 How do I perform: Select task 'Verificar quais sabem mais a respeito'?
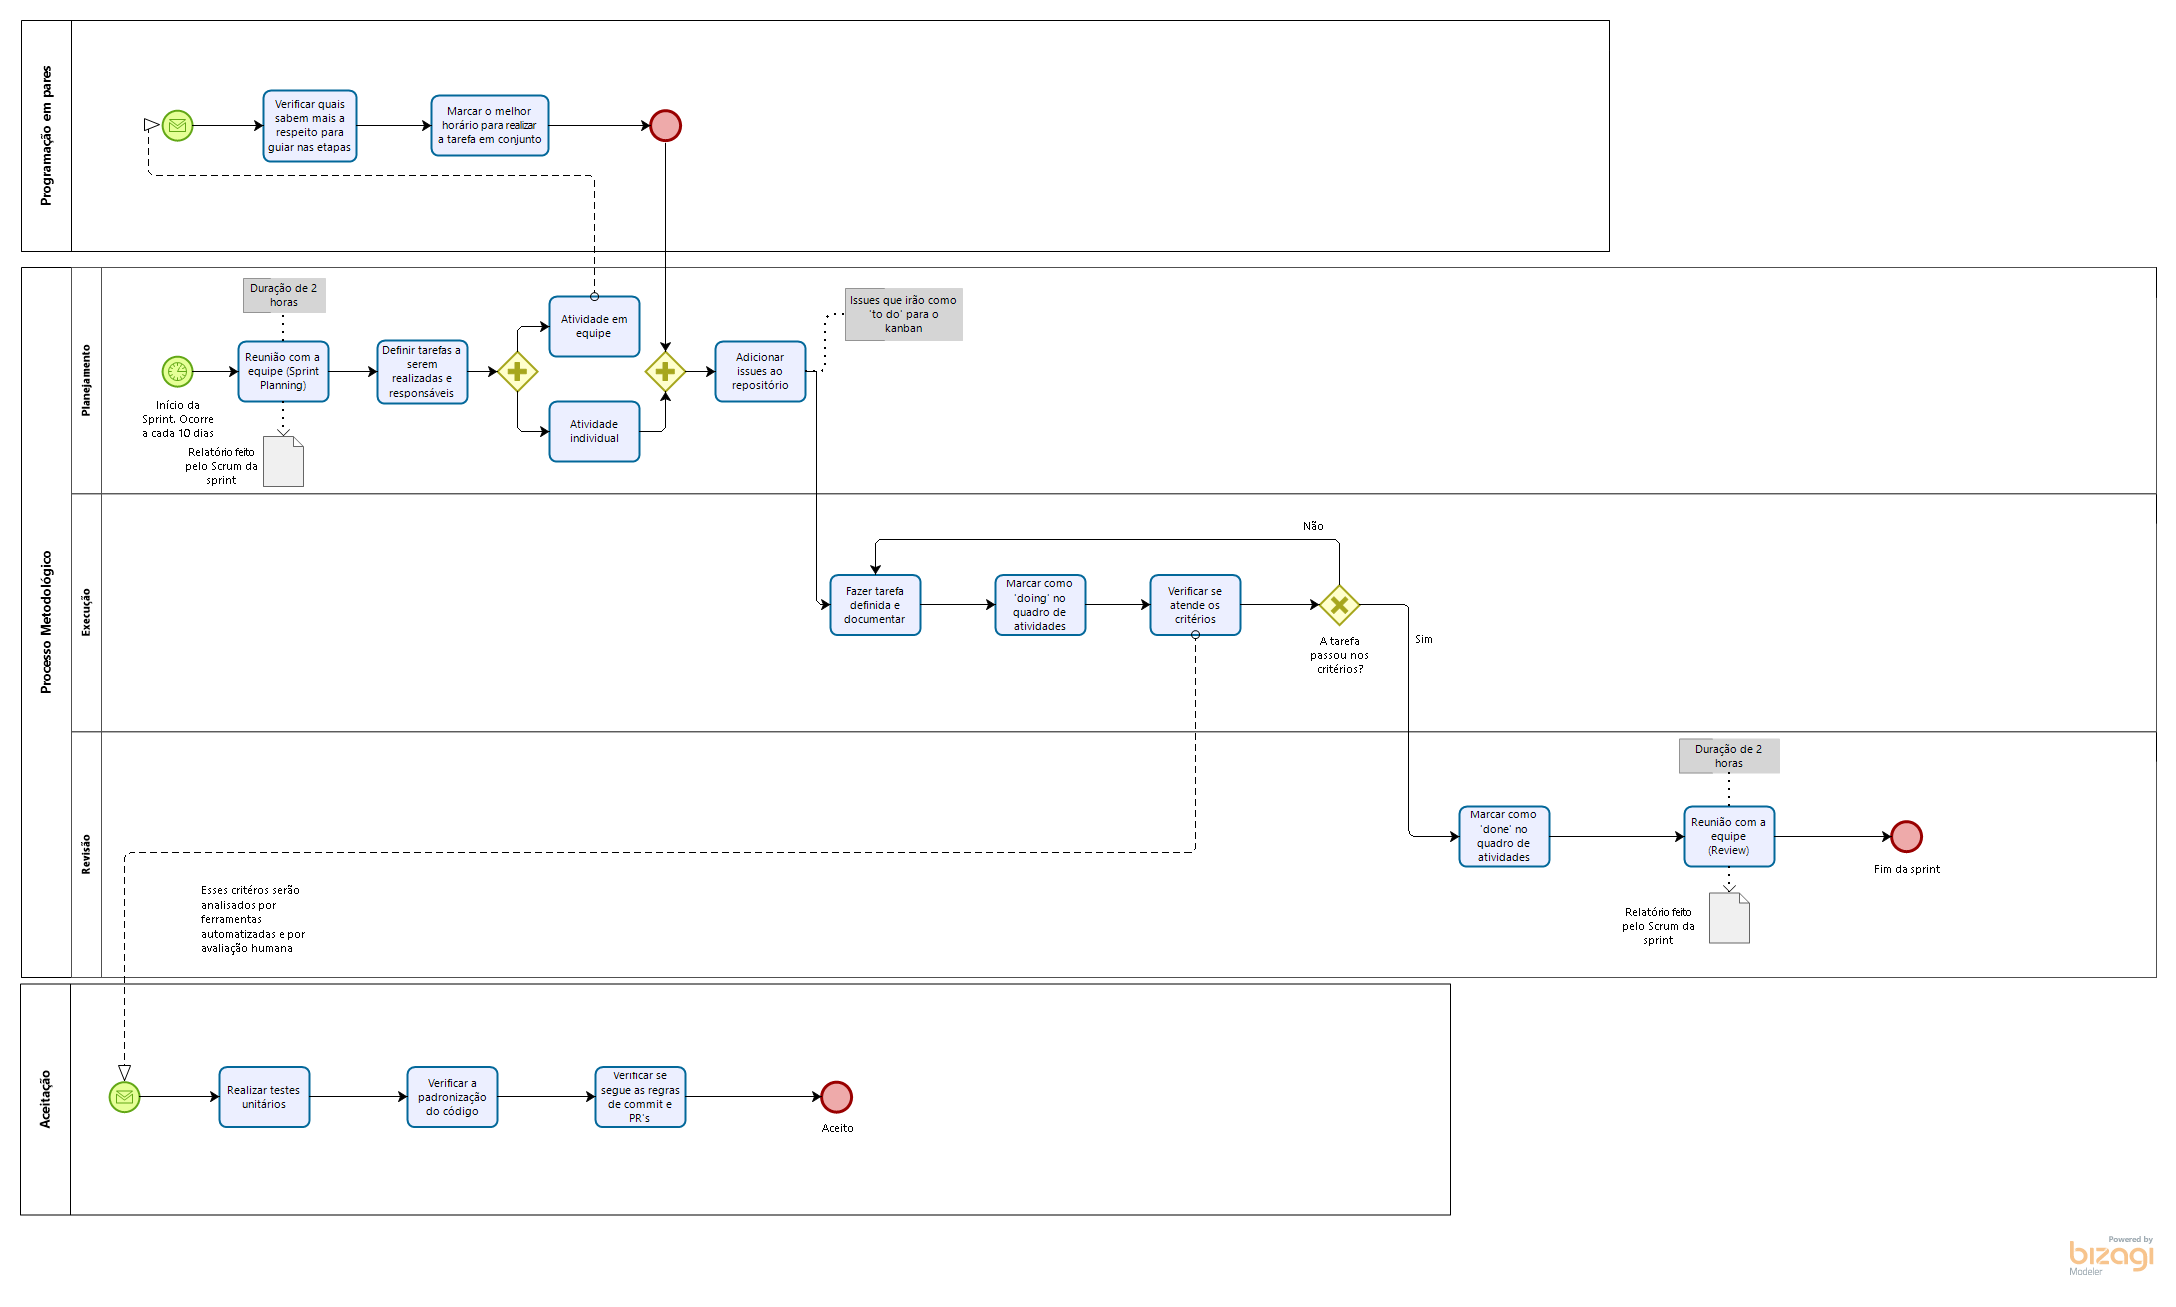click(x=310, y=126)
